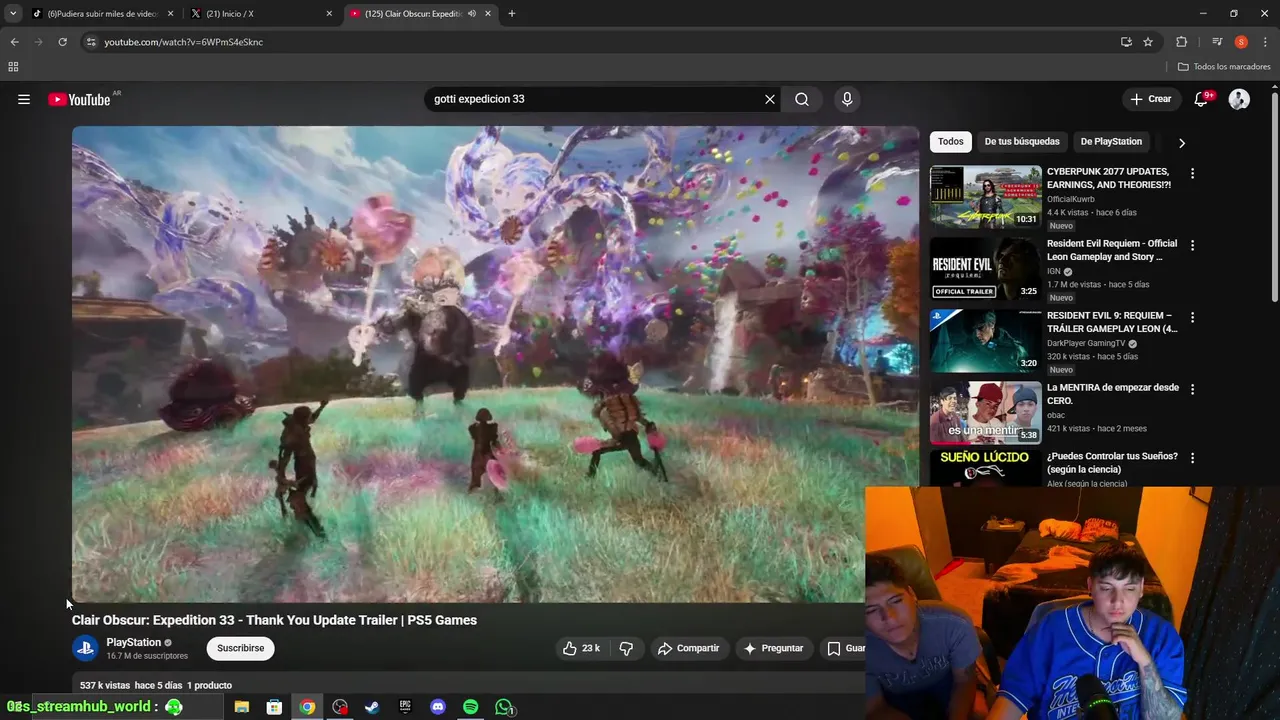This screenshot has height=720, width=1280.
Task: Start voice search with microphone icon
Action: (x=847, y=99)
